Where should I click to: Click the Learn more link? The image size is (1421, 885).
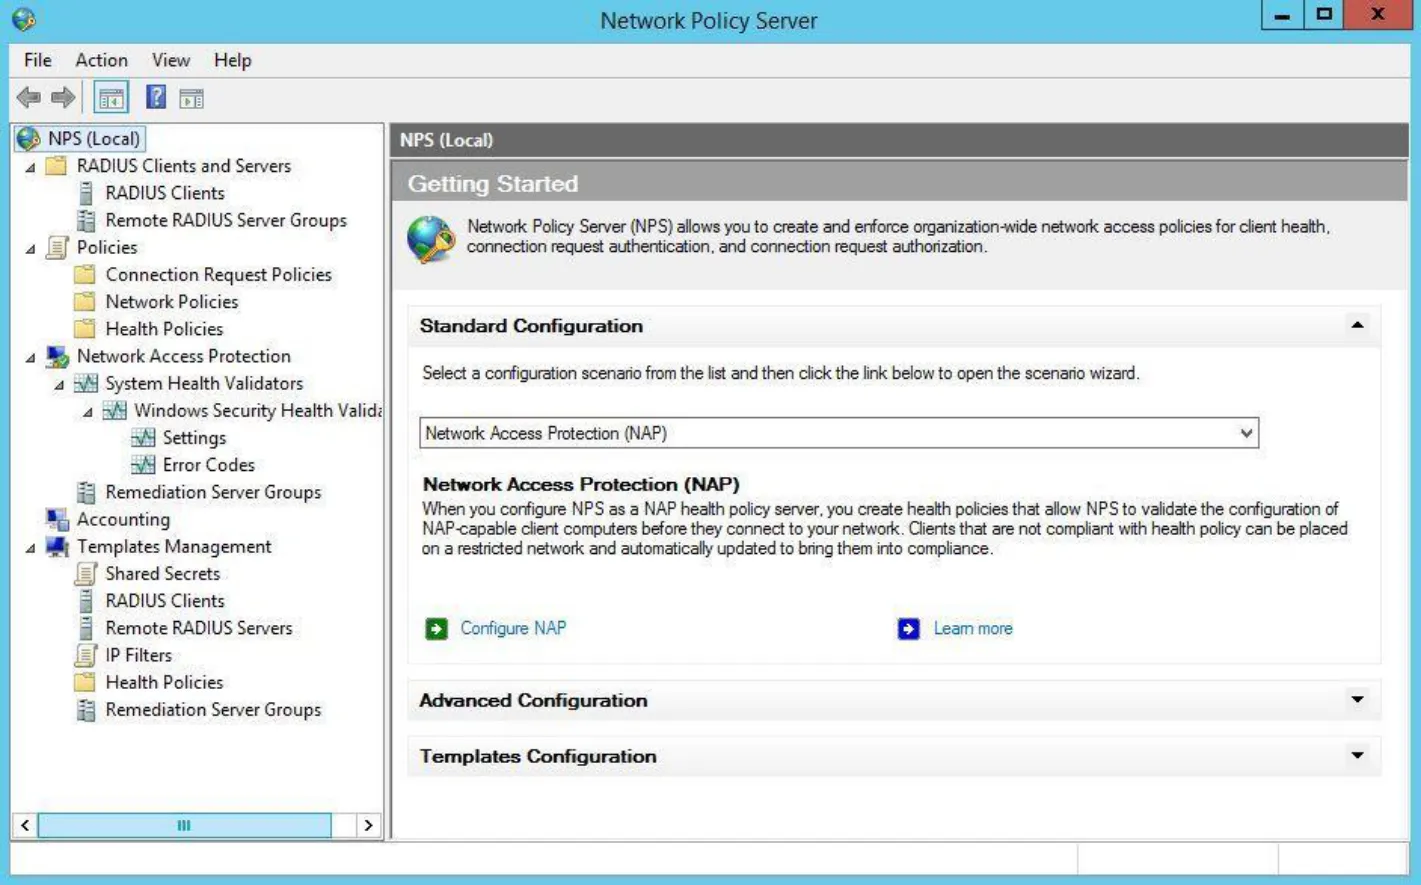click(x=973, y=628)
